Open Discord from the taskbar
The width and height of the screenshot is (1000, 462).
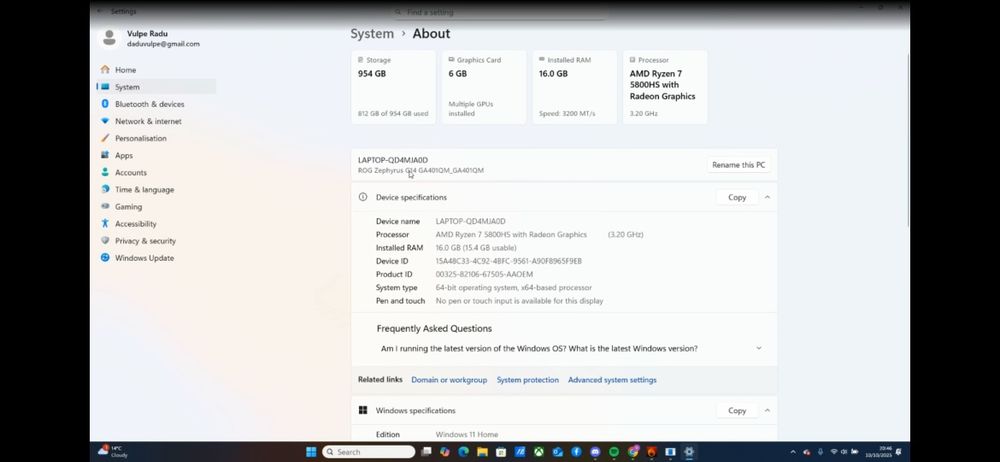pos(595,452)
